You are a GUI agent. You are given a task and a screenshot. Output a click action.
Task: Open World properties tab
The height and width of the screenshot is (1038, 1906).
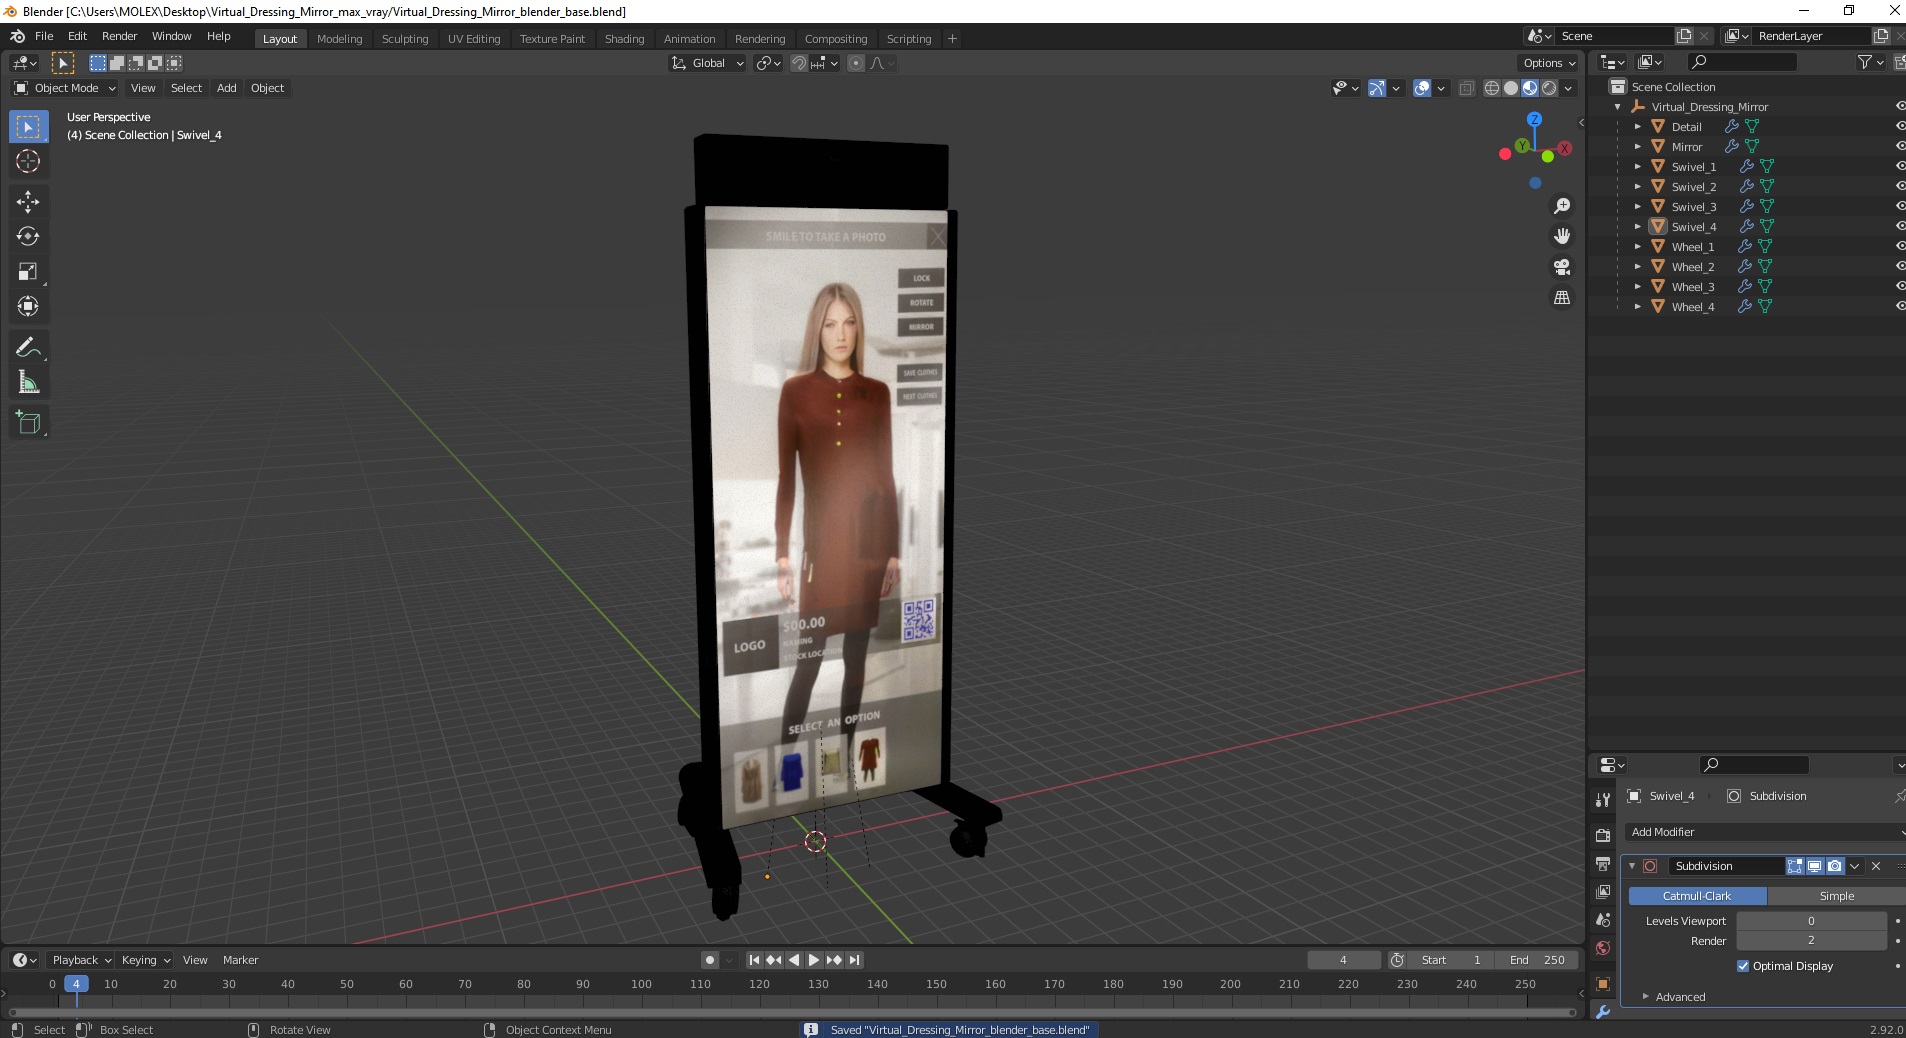[1603, 948]
